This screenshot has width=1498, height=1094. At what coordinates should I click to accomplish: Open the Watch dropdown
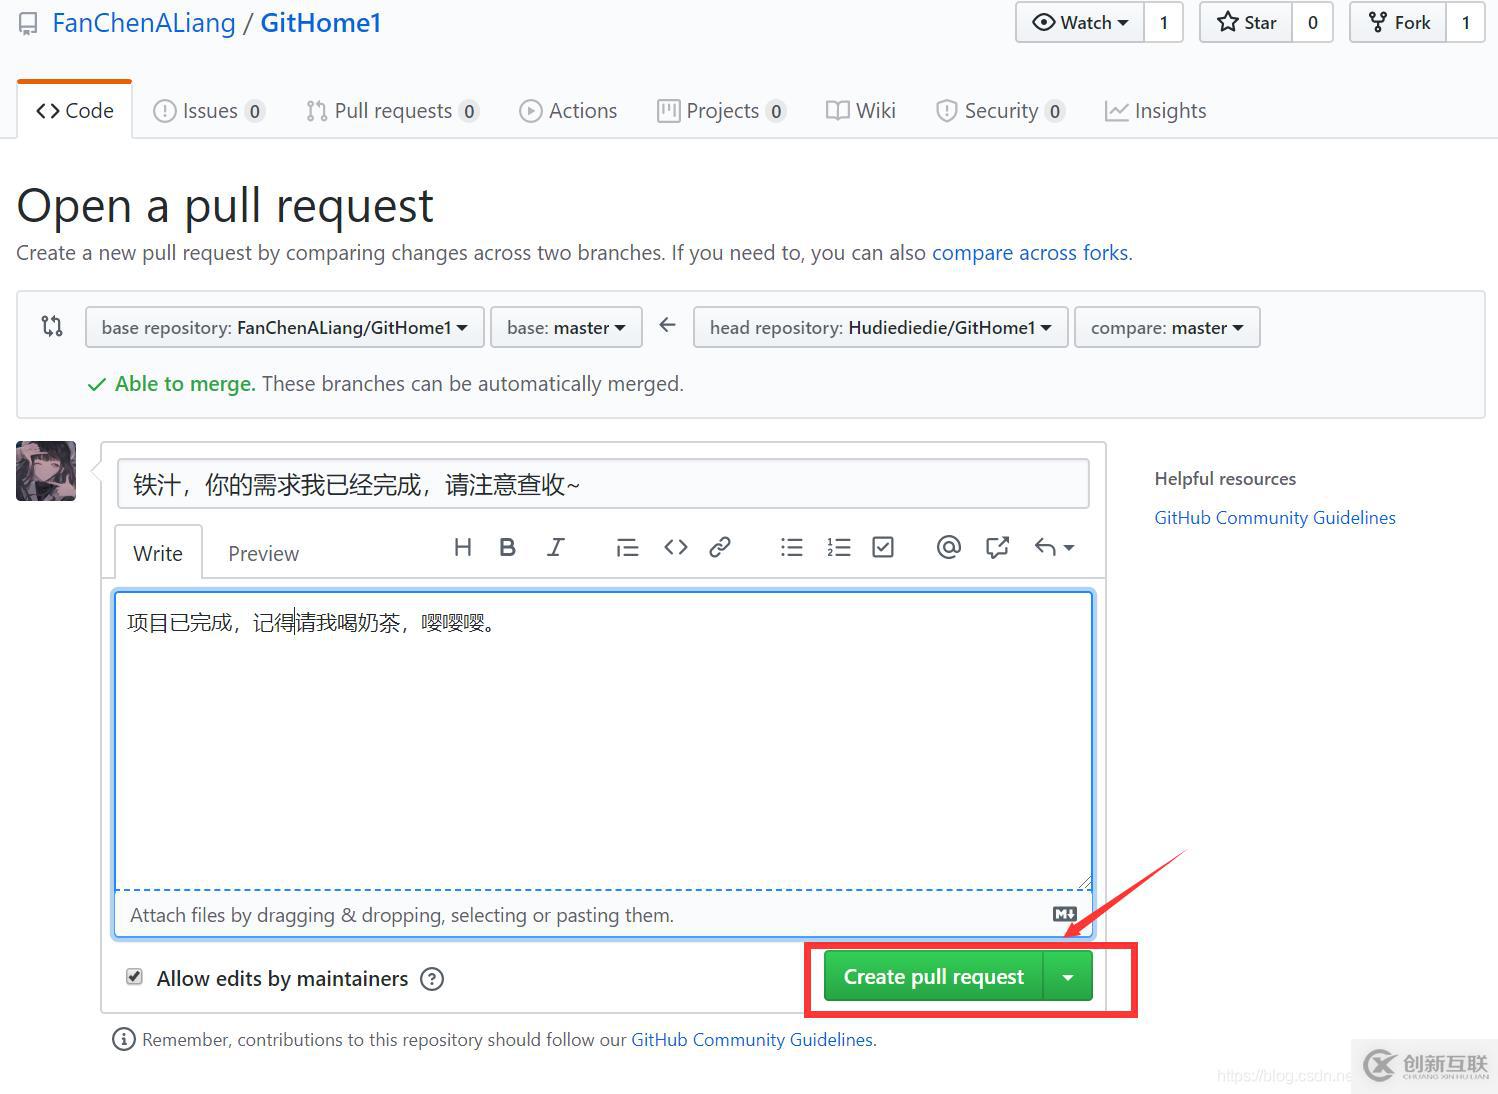[x=1080, y=22]
